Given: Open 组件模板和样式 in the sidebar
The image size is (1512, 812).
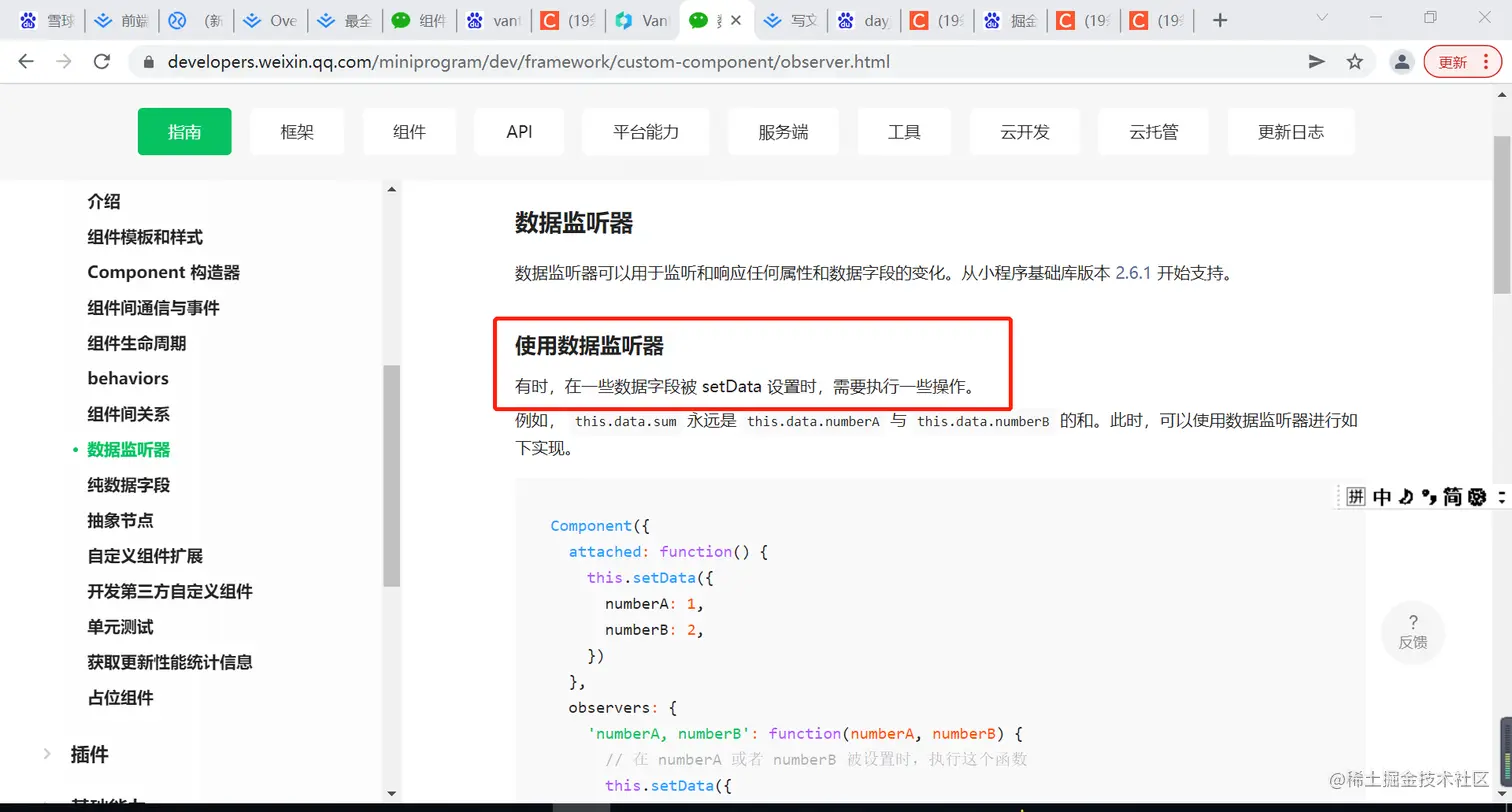Looking at the screenshot, I should [x=145, y=237].
